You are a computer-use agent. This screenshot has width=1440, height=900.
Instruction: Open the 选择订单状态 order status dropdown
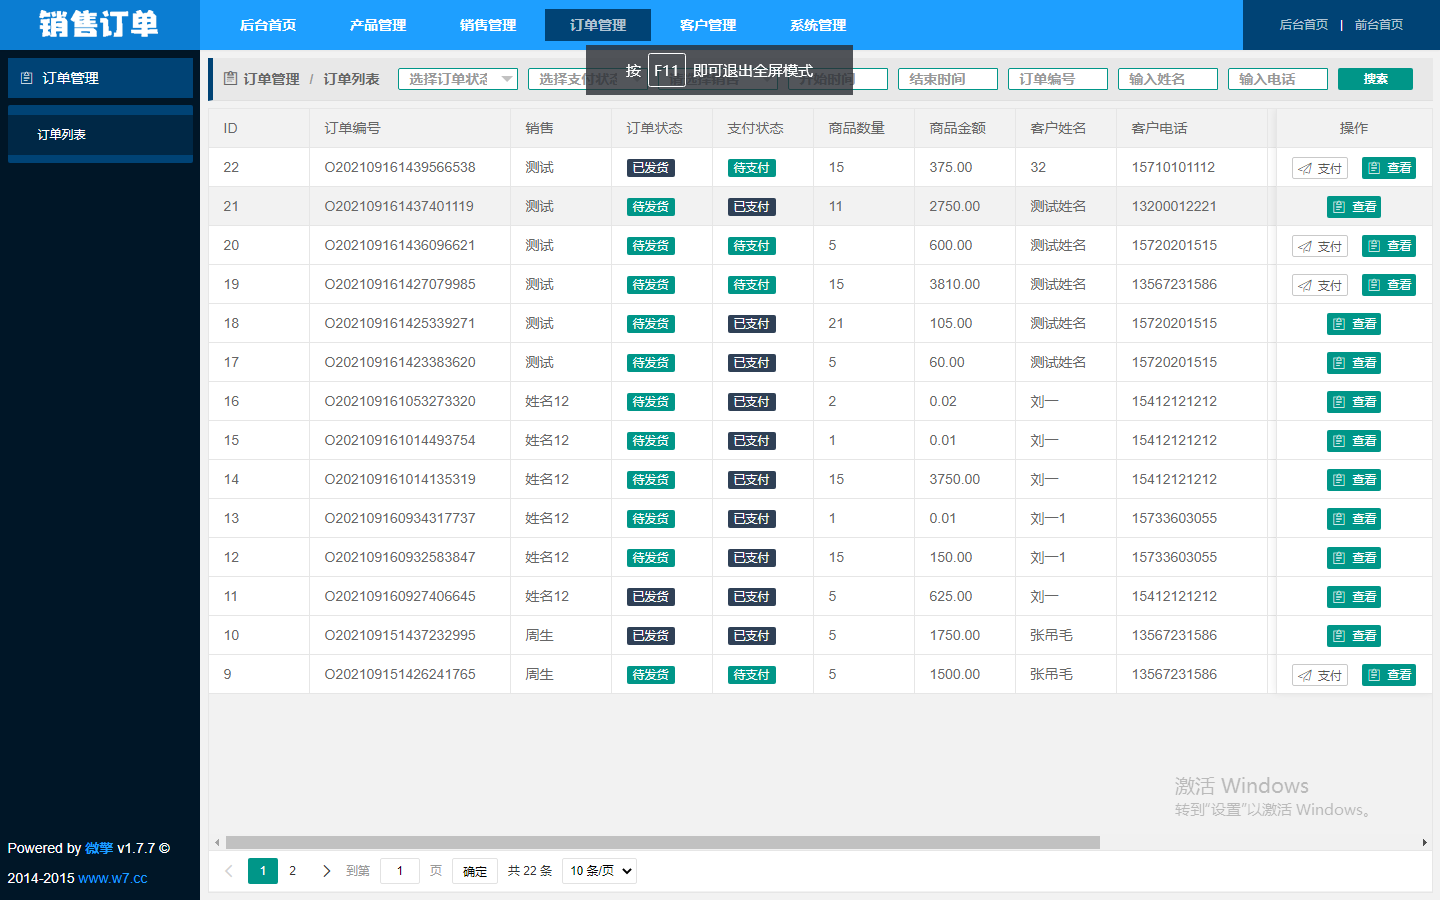(458, 79)
